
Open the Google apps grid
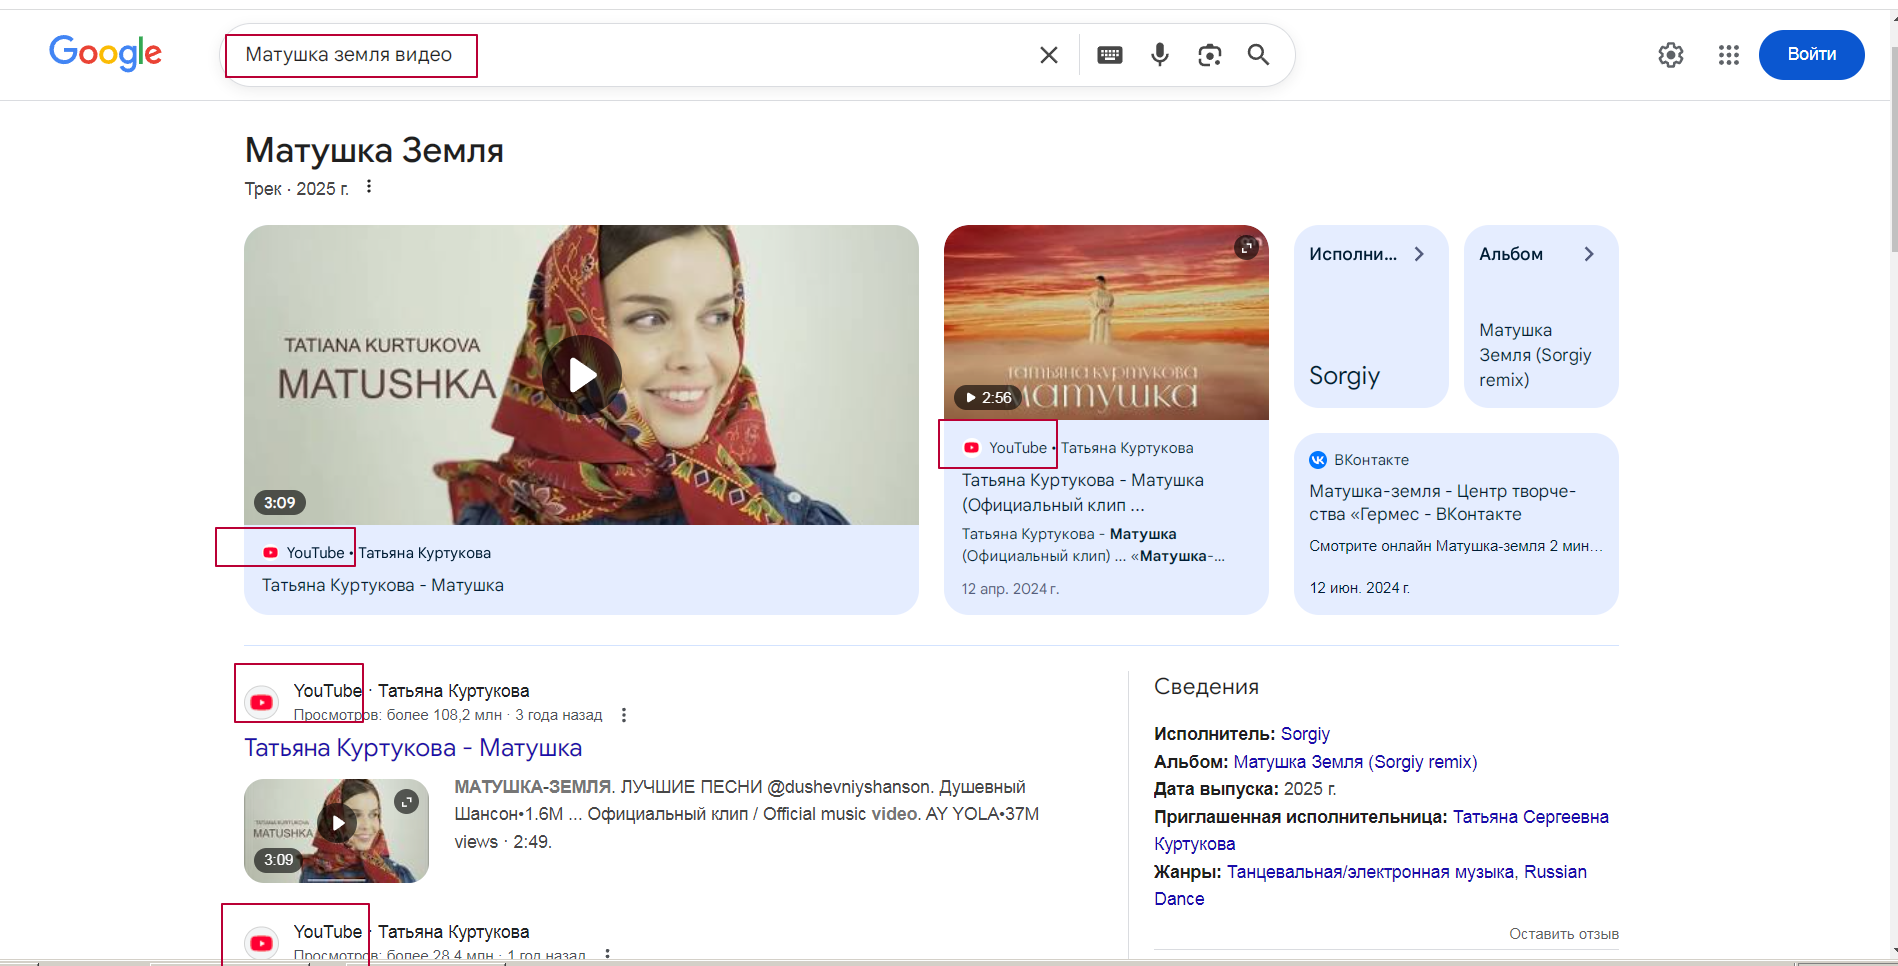[x=1729, y=55]
